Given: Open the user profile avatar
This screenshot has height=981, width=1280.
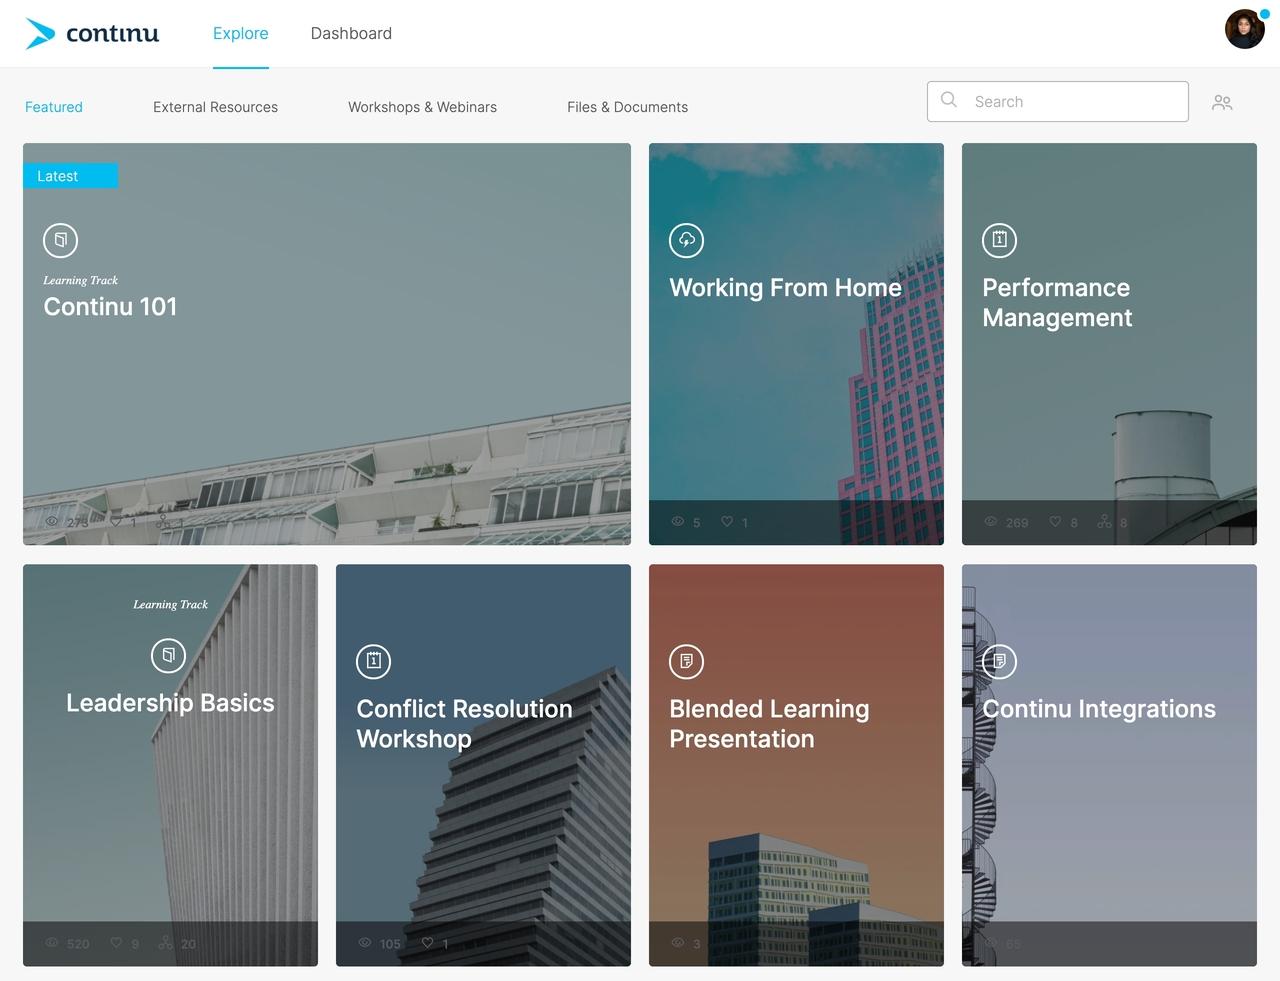Looking at the screenshot, I should pyautogui.click(x=1244, y=30).
